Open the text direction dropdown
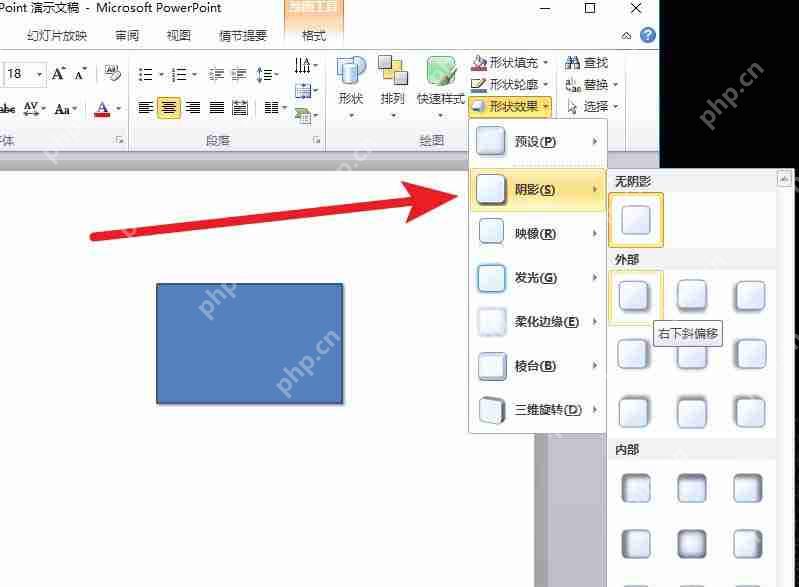This screenshot has height=587, width=799. pyautogui.click(x=306, y=65)
